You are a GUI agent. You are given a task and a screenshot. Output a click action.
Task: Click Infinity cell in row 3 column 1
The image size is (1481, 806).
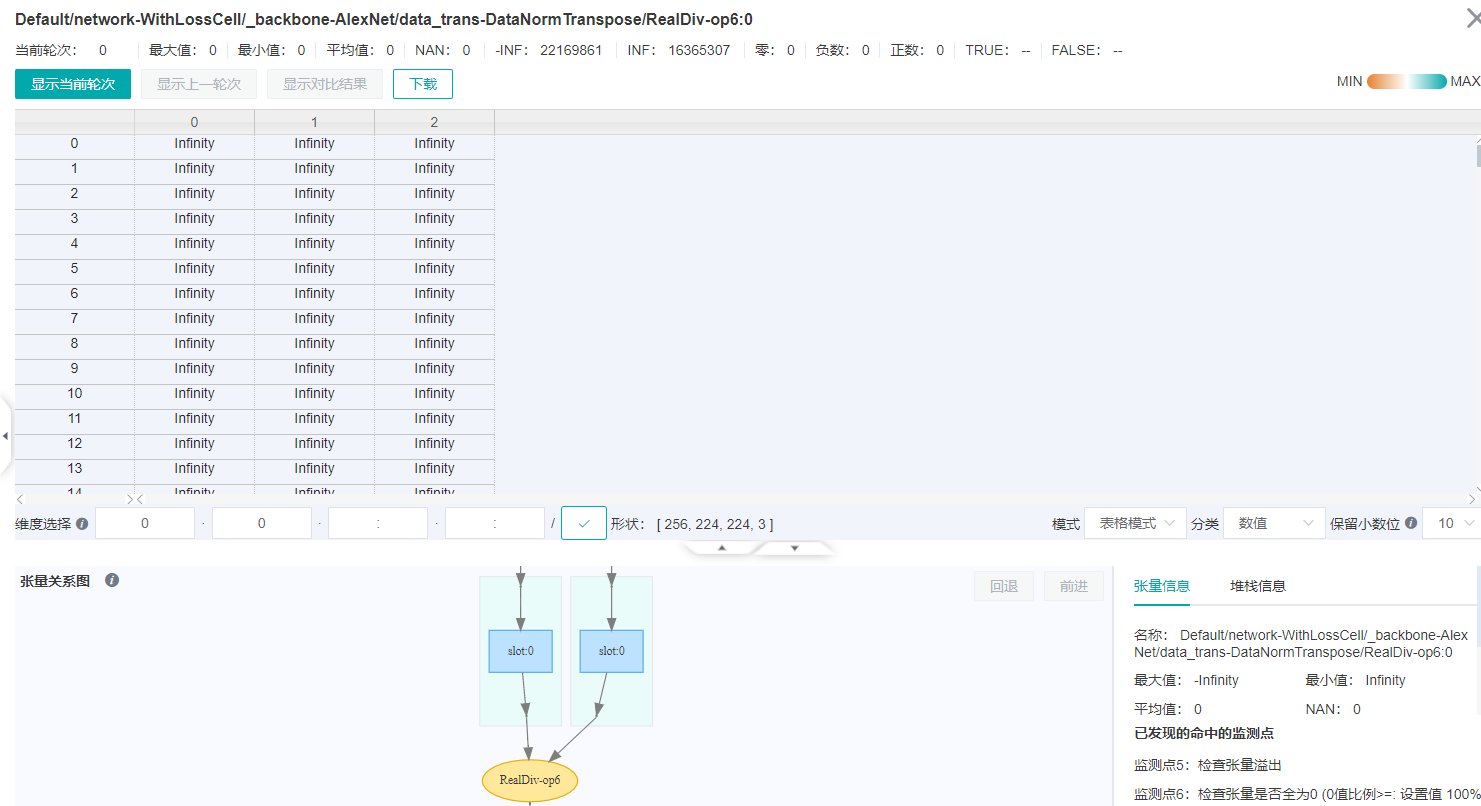[314, 218]
